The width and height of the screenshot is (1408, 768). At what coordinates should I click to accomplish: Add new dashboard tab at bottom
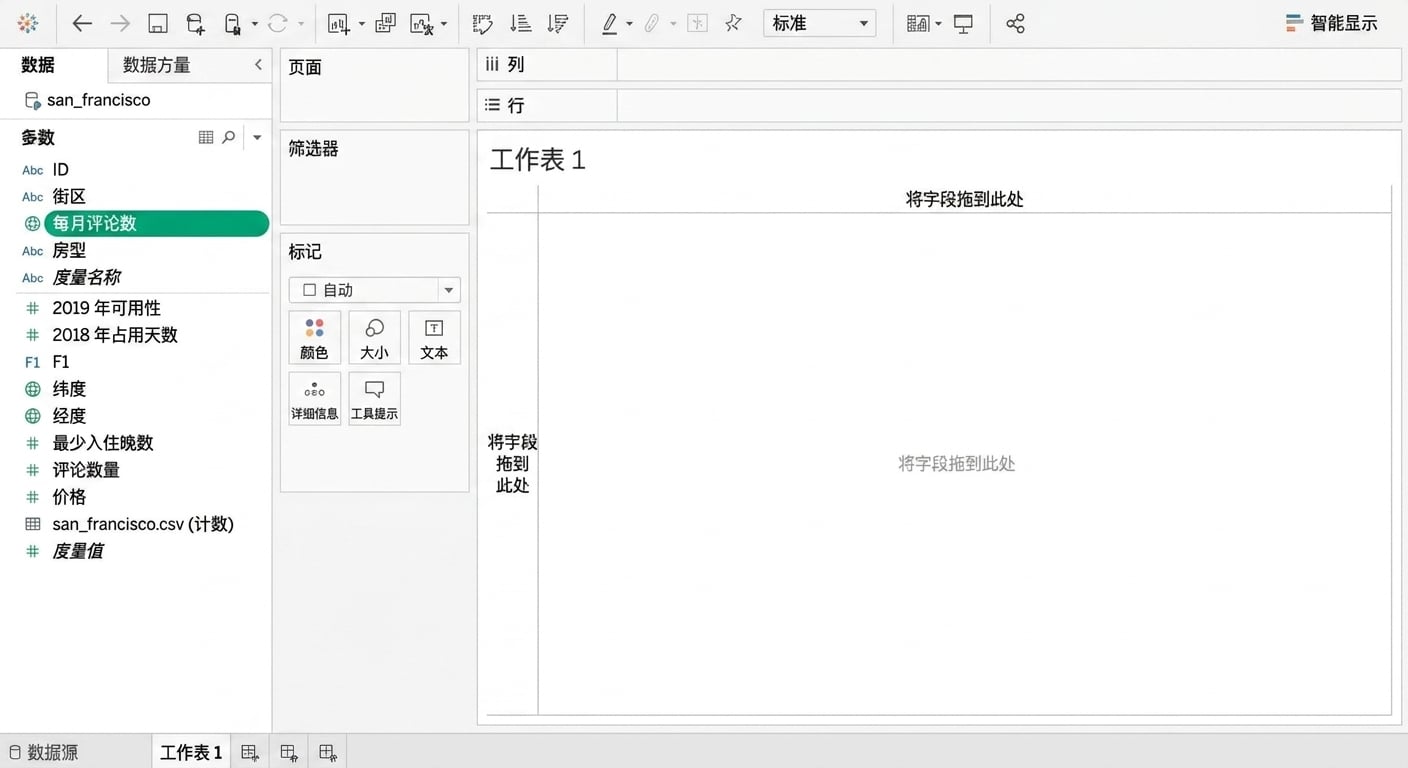coord(289,753)
